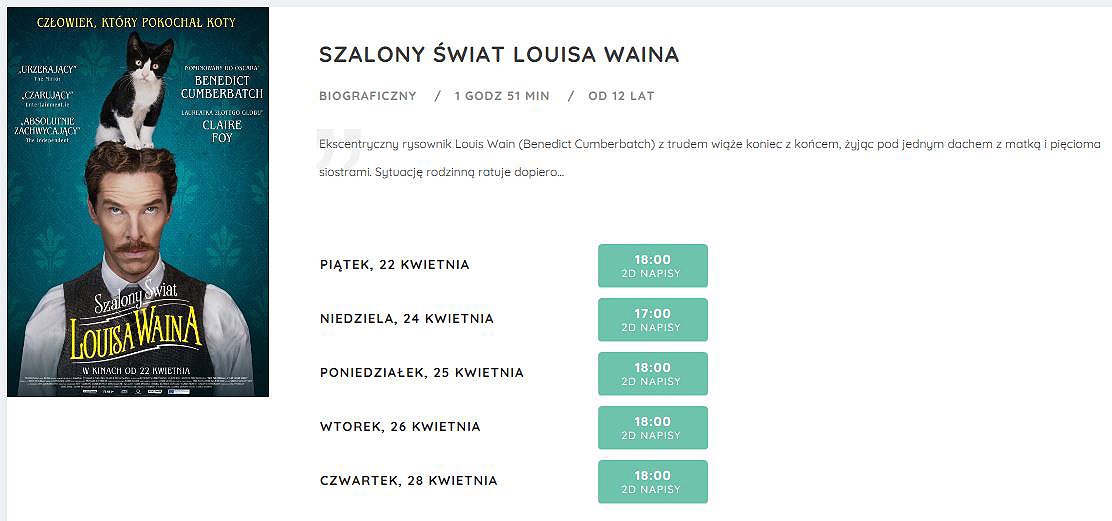Click Benedict Cumberbatch name on poster

point(222,87)
